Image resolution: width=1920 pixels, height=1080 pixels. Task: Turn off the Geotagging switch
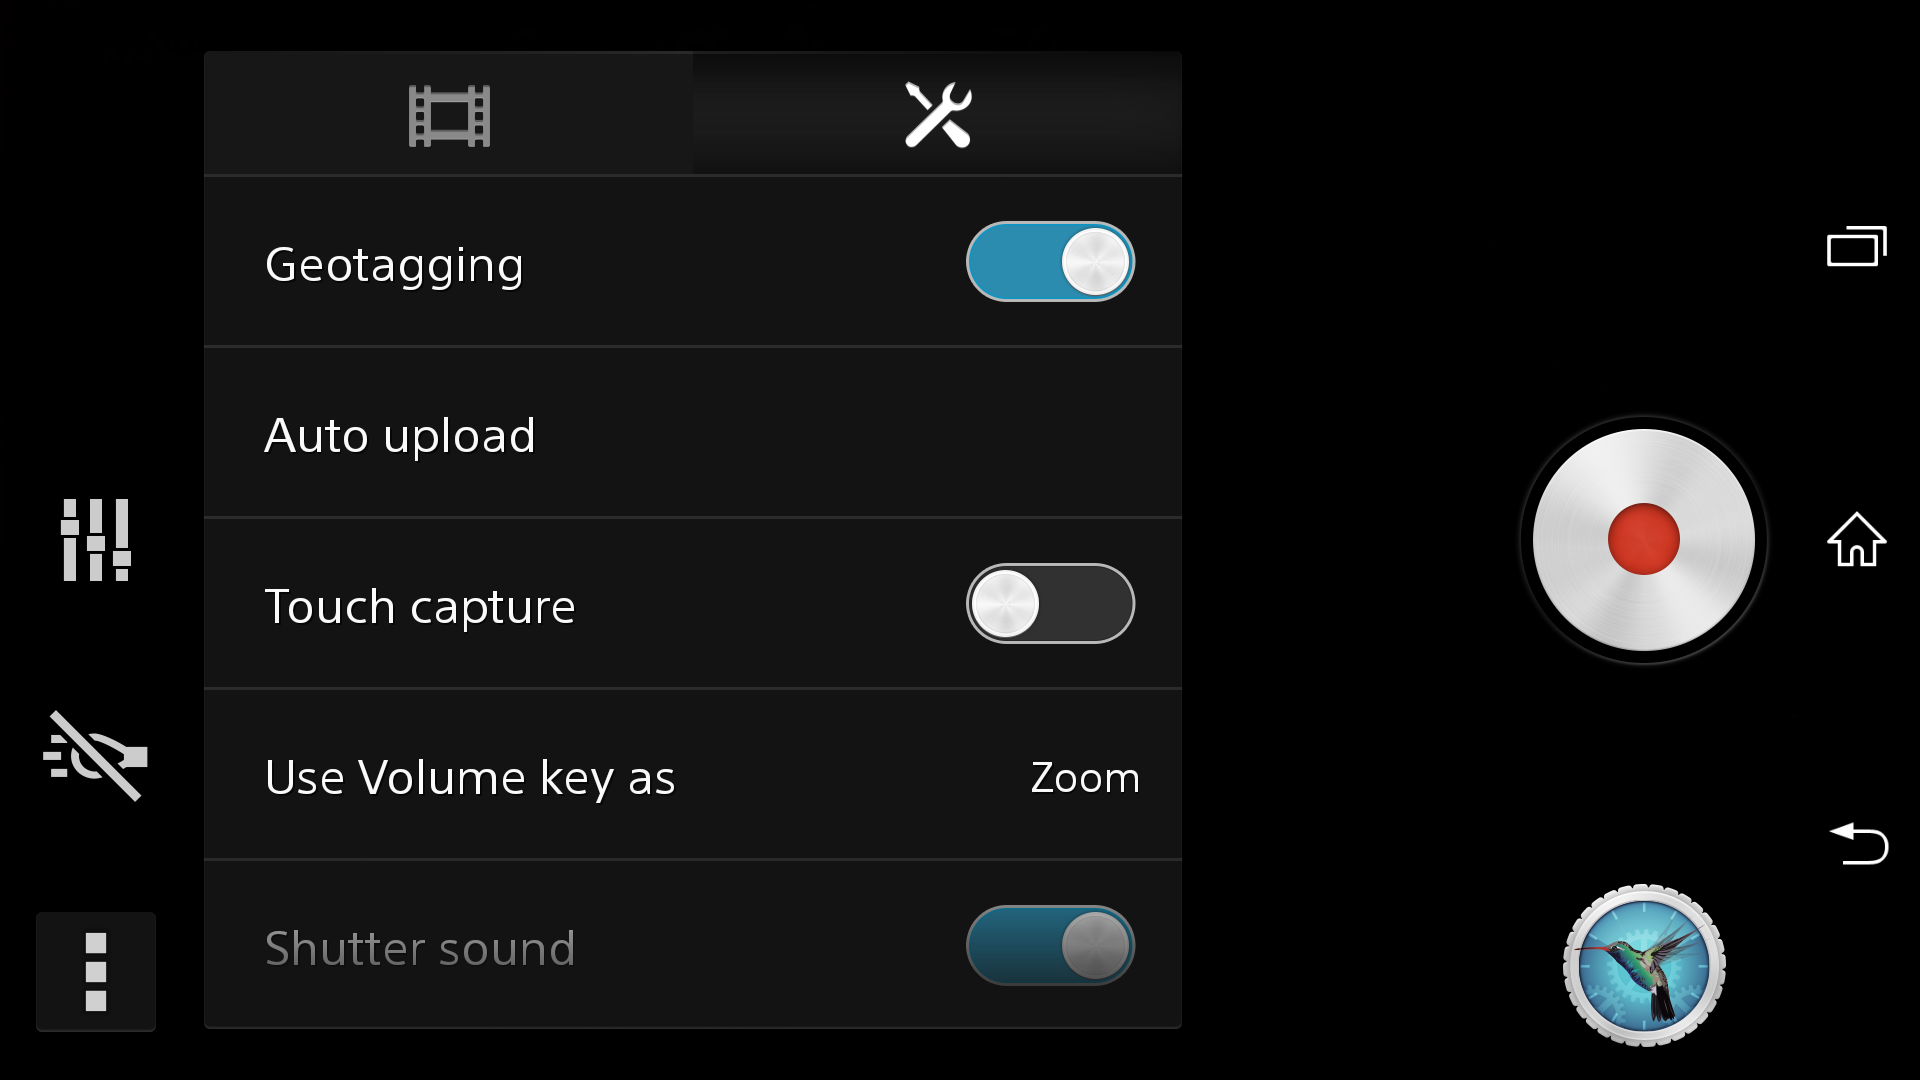point(1050,262)
